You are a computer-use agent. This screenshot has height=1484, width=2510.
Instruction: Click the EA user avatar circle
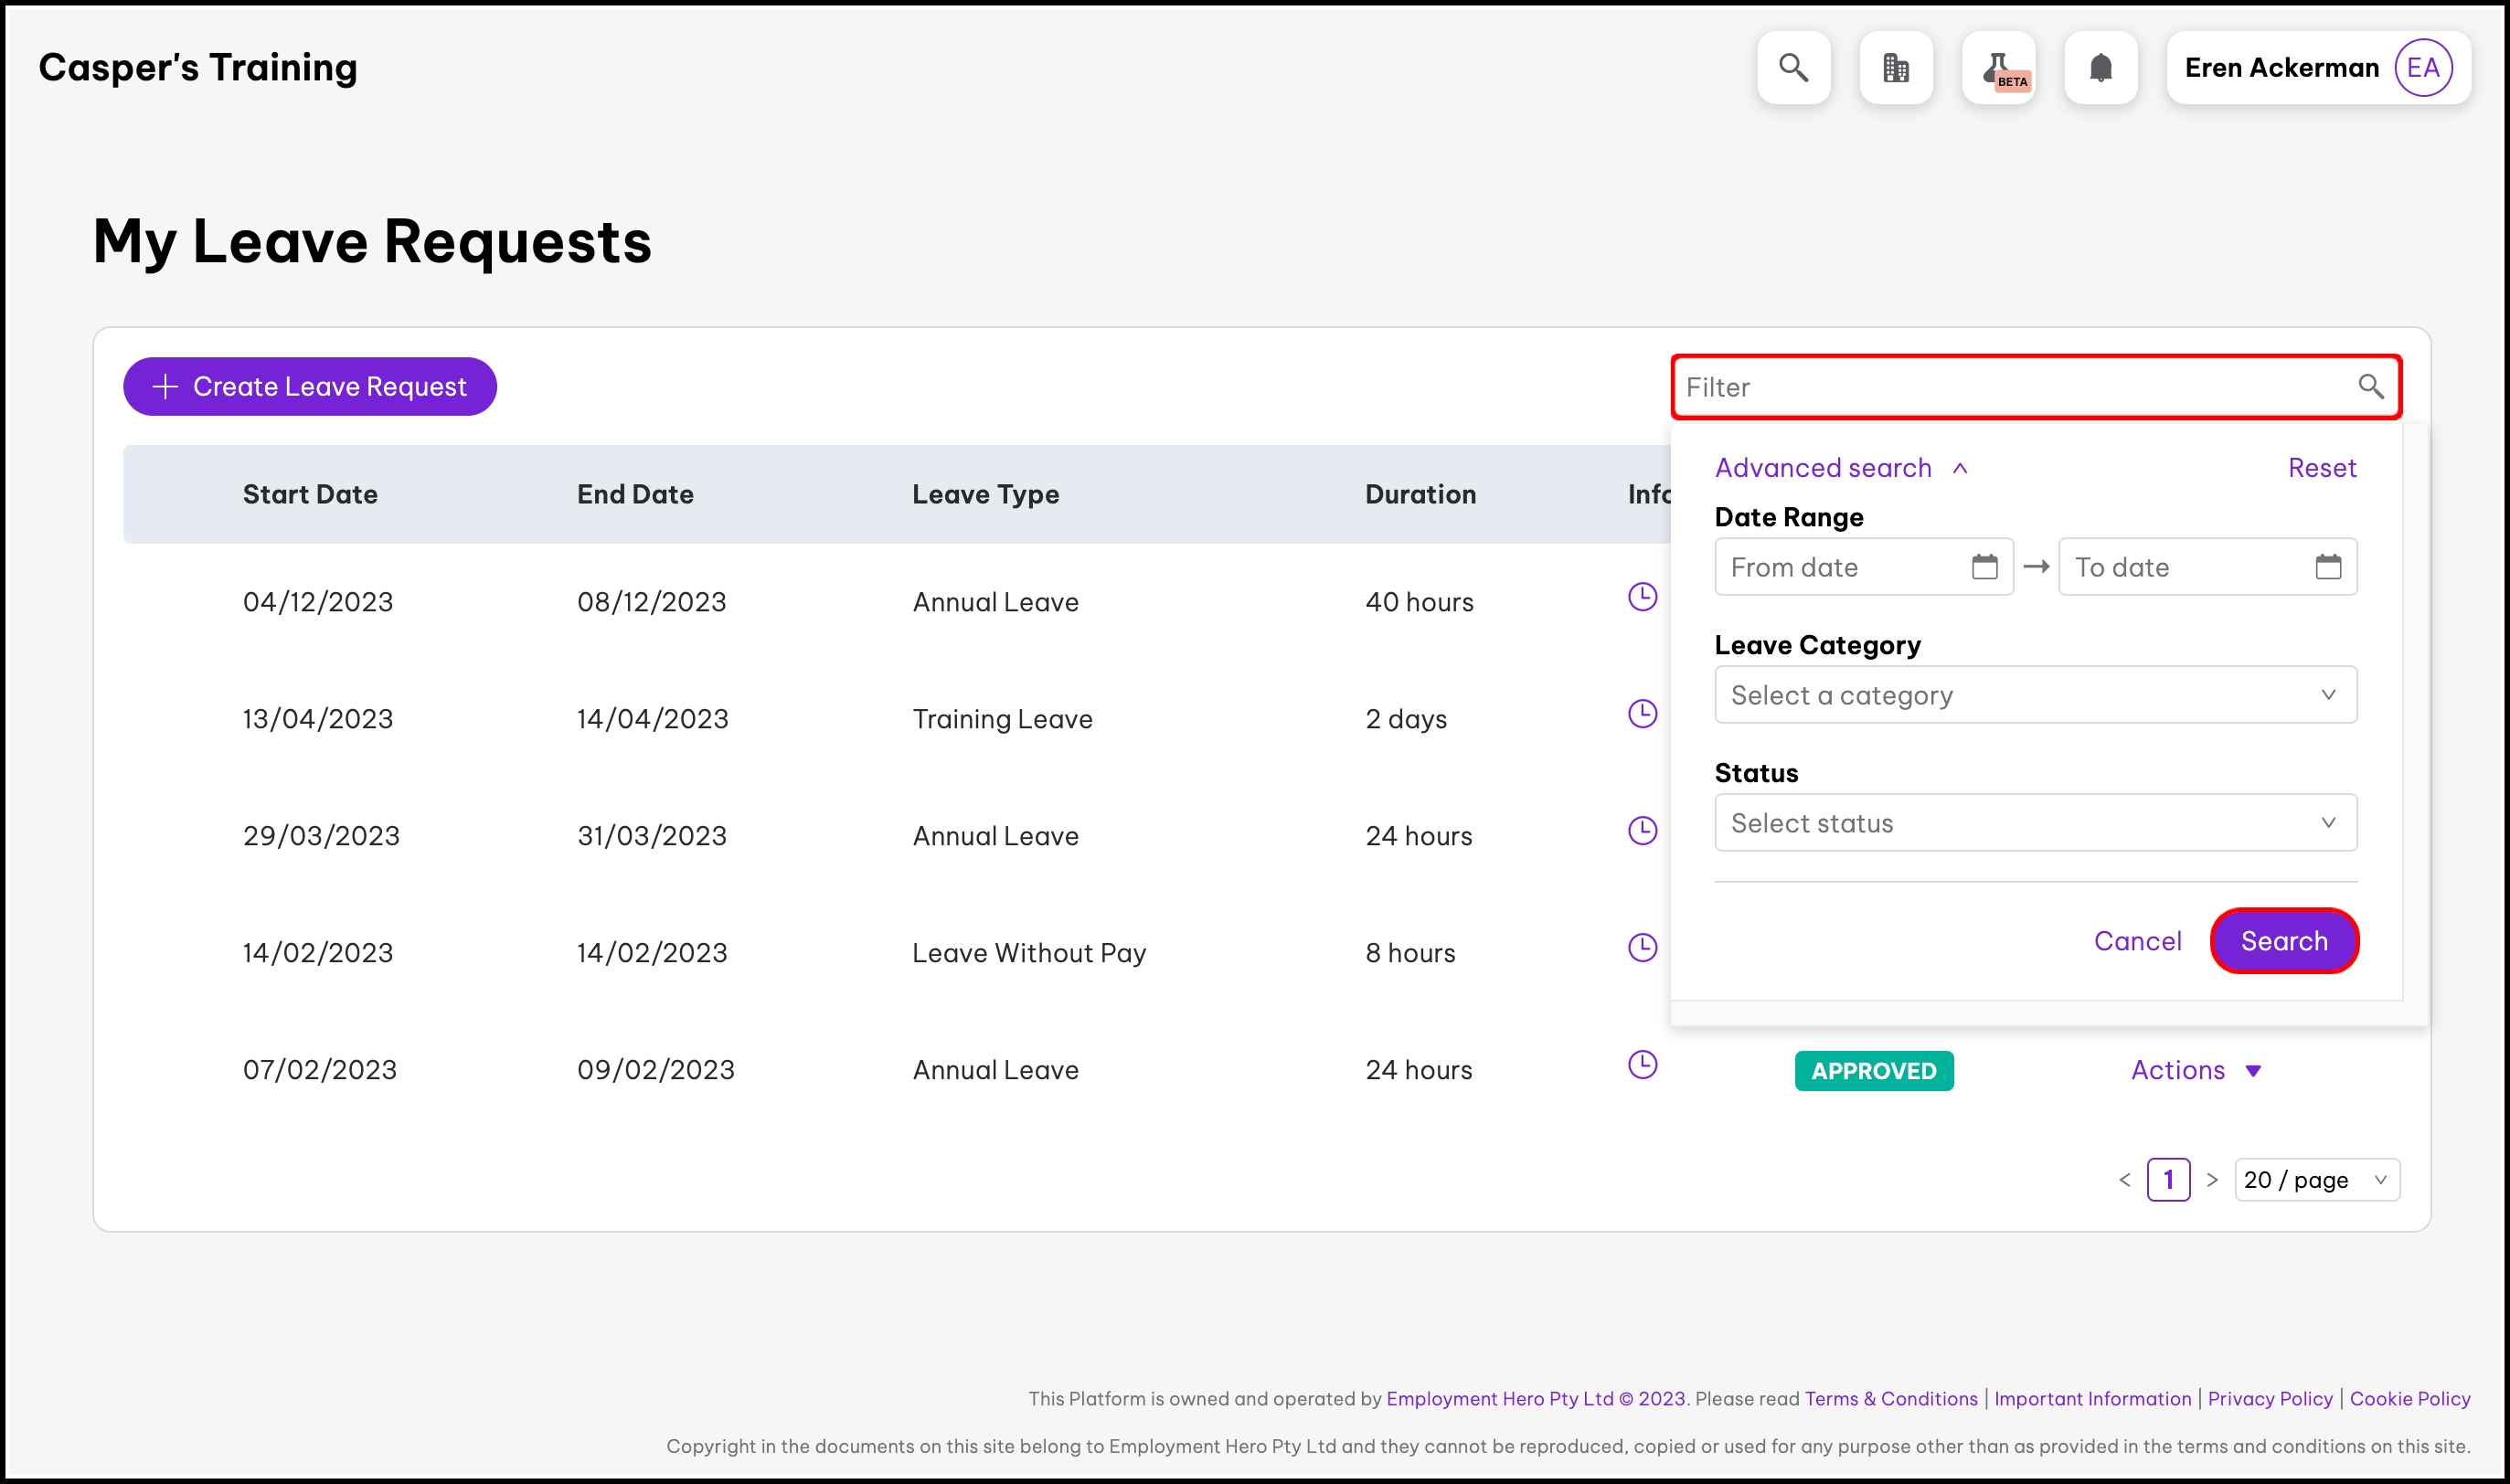click(x=2423, y=68)
